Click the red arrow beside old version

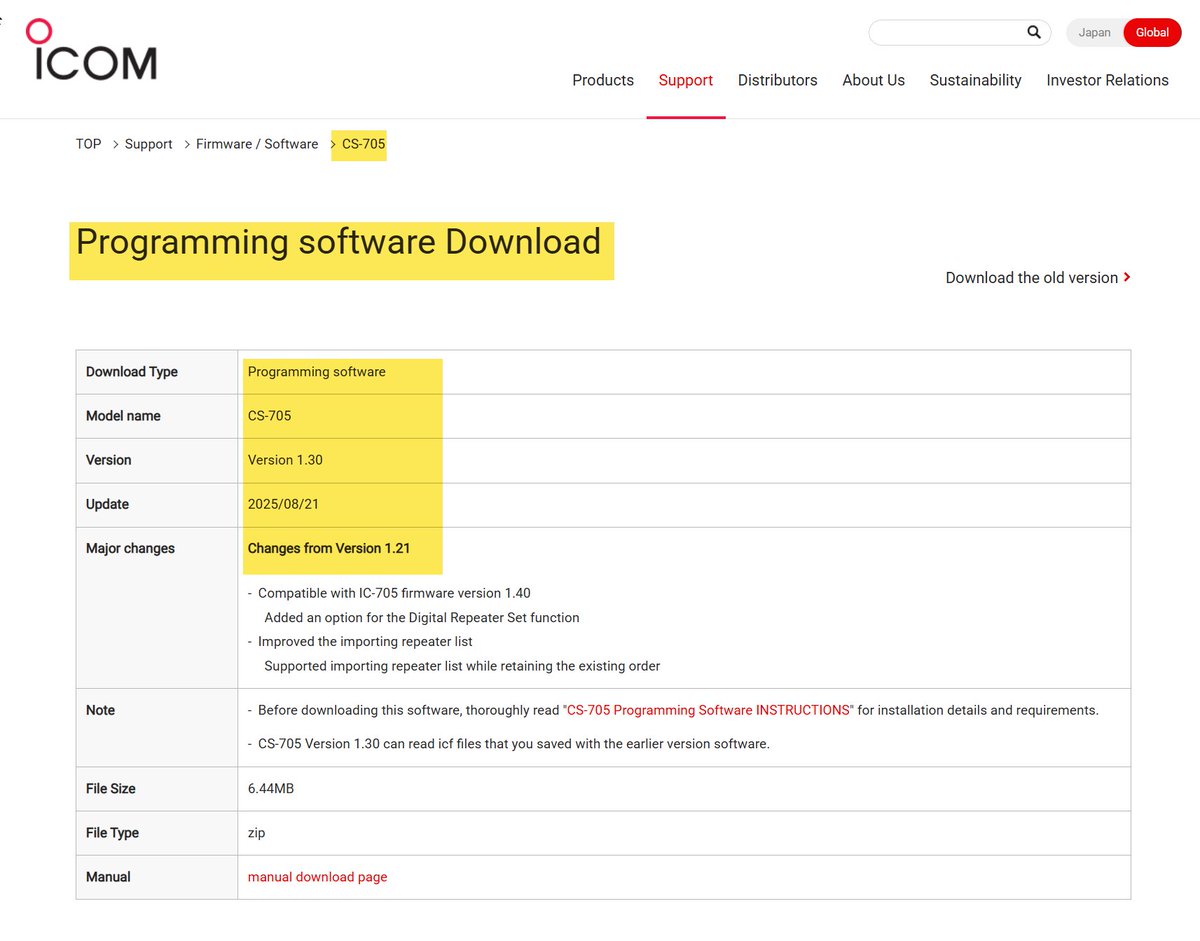[1127, 277]
